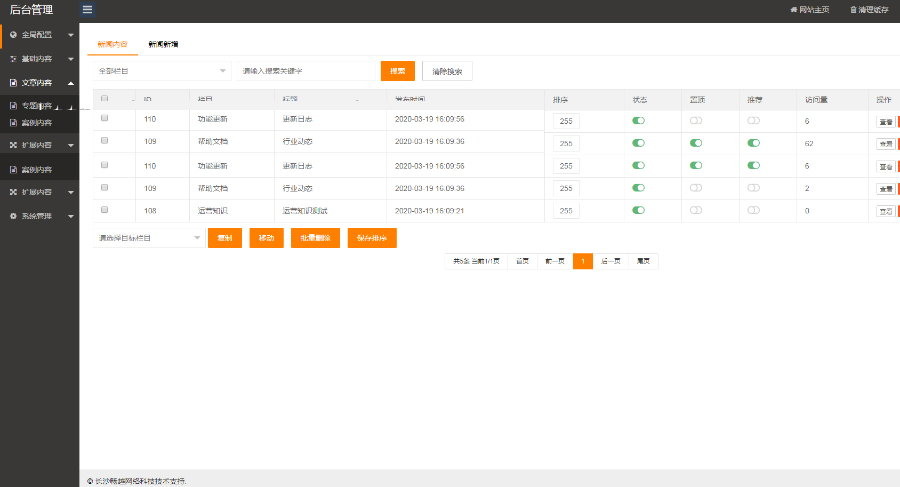Click the 批量删除 button
The height and width of the screenshot is (487, 900).
[315, 238]
